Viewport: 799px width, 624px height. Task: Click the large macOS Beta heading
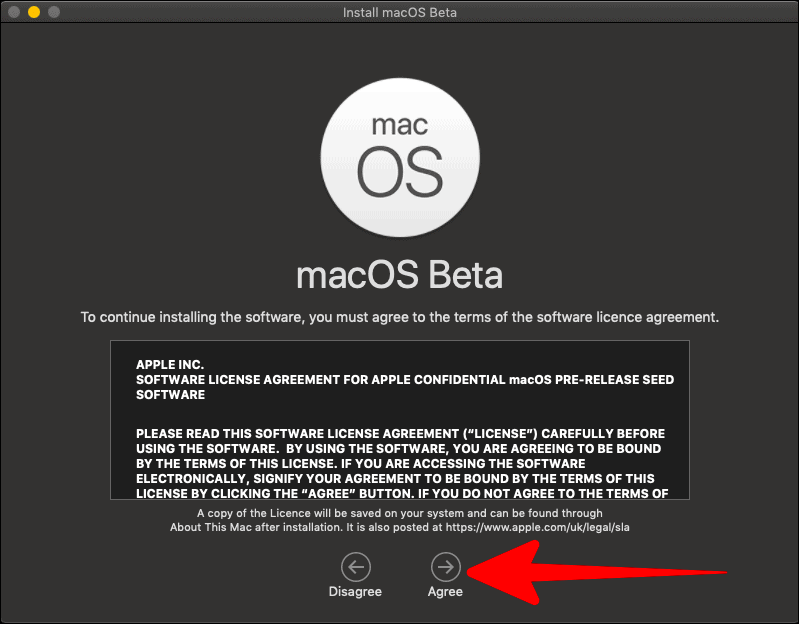pos(400,275)
